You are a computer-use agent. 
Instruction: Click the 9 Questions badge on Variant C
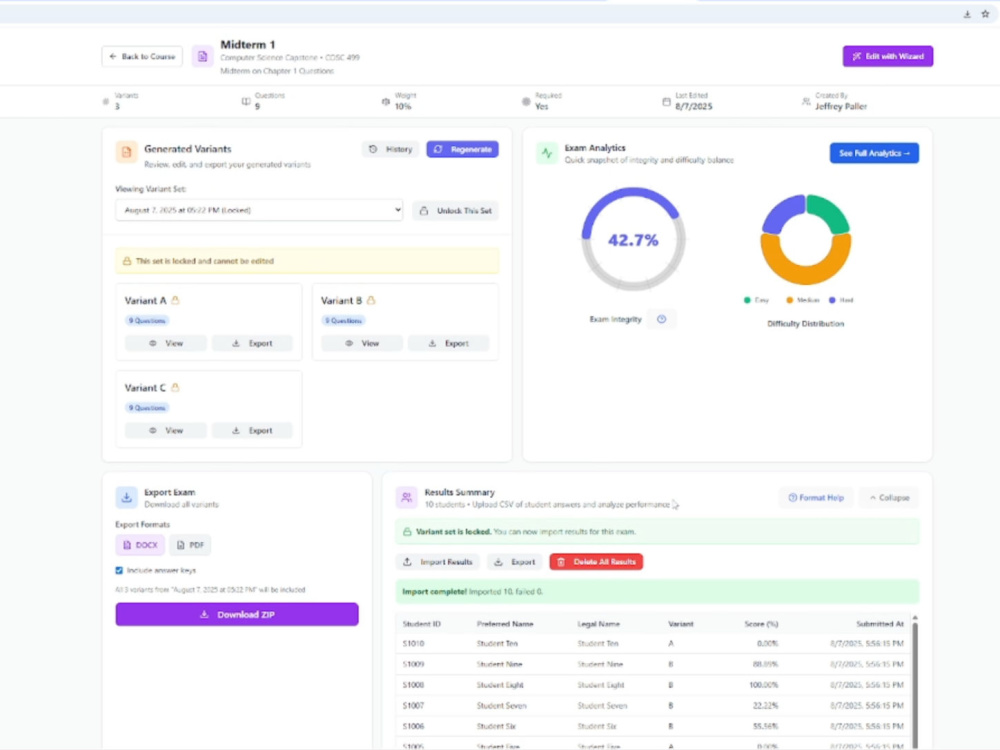point(147,408)
